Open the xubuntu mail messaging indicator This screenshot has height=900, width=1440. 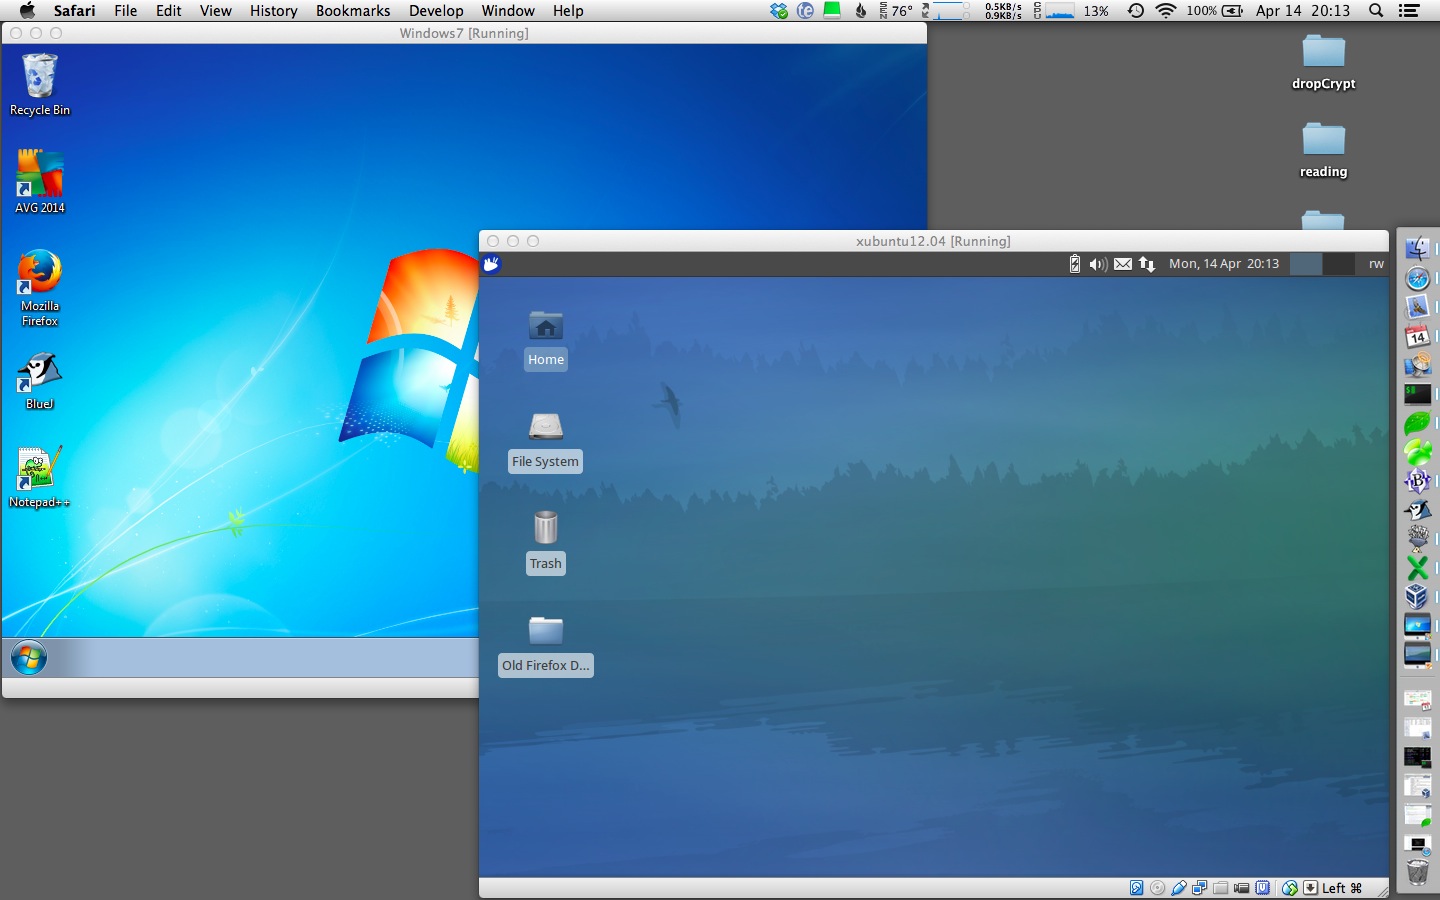click(1123, 264)
